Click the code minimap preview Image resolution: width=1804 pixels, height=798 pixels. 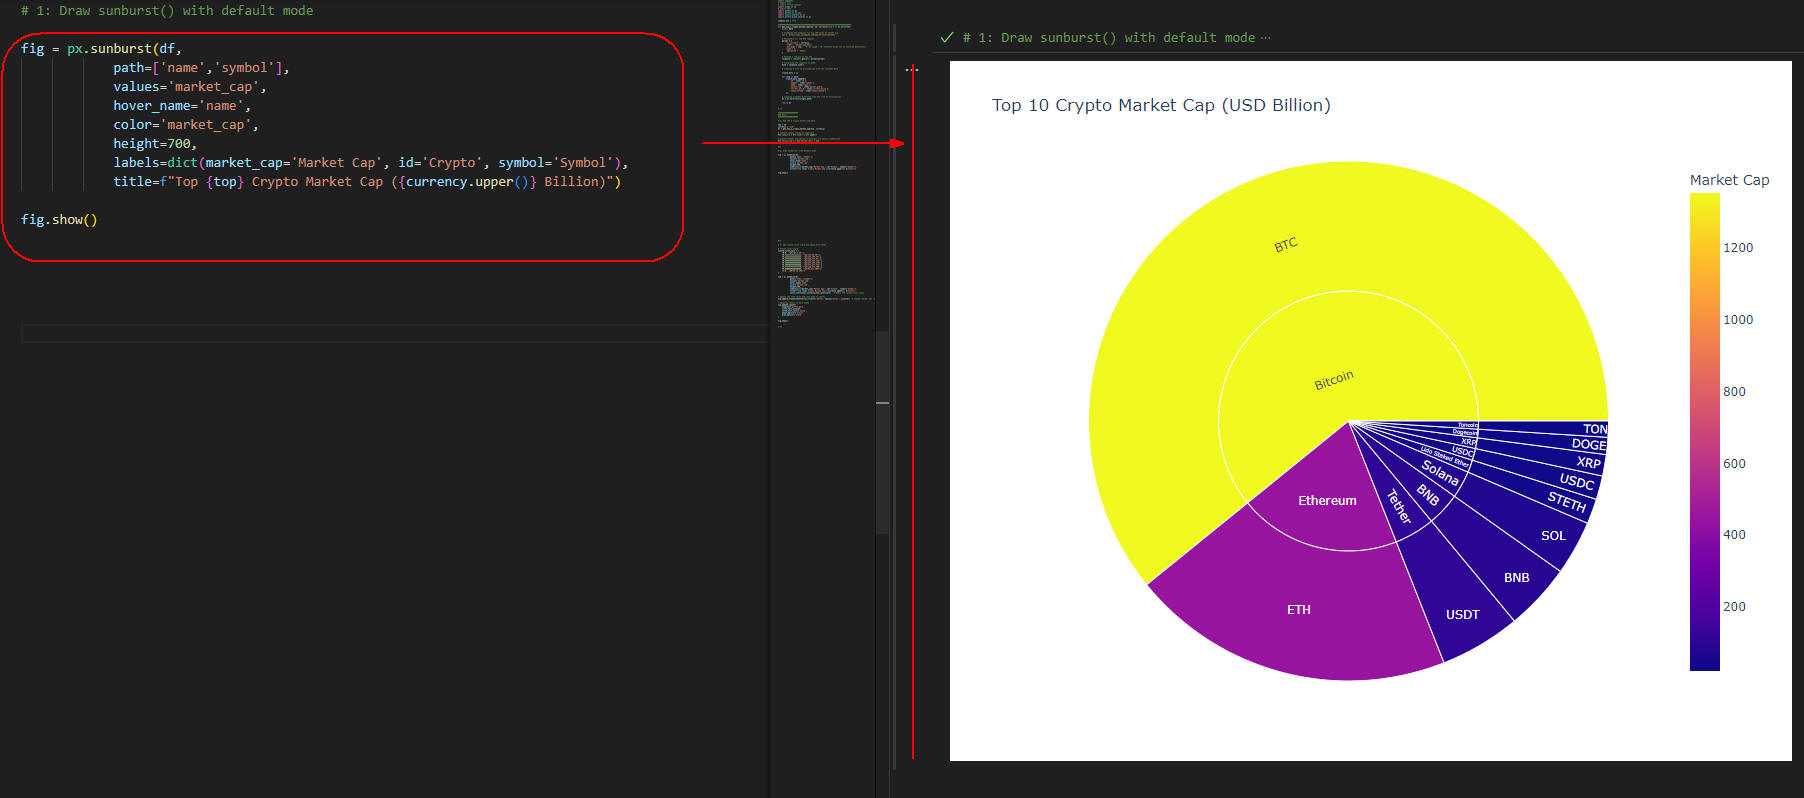click(822, 165)
